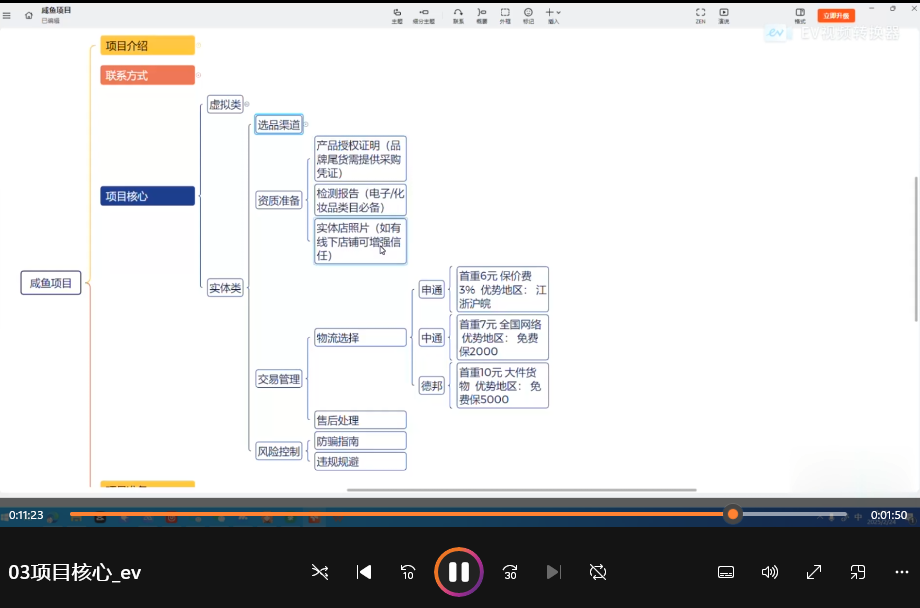This screenshot has width=920, height=608.
Task: Select the 检测报告 node
Action: (x=360, y=200)
